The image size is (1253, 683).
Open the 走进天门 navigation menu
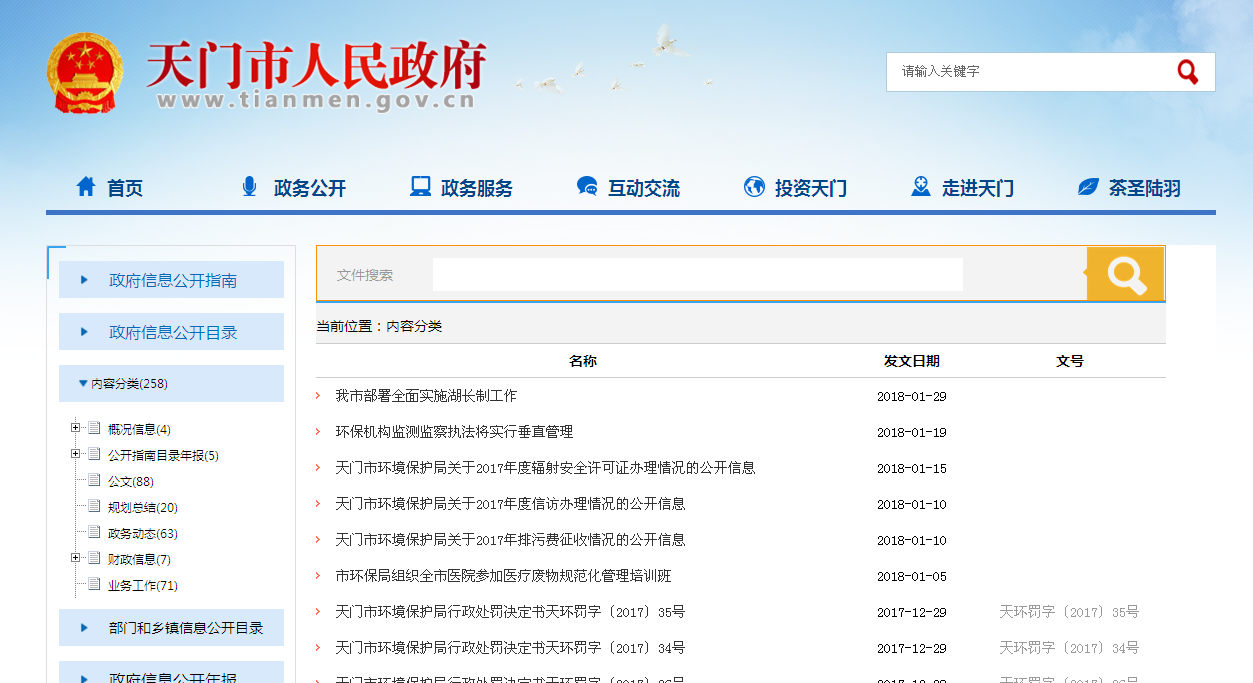click(x=977, y=188)
